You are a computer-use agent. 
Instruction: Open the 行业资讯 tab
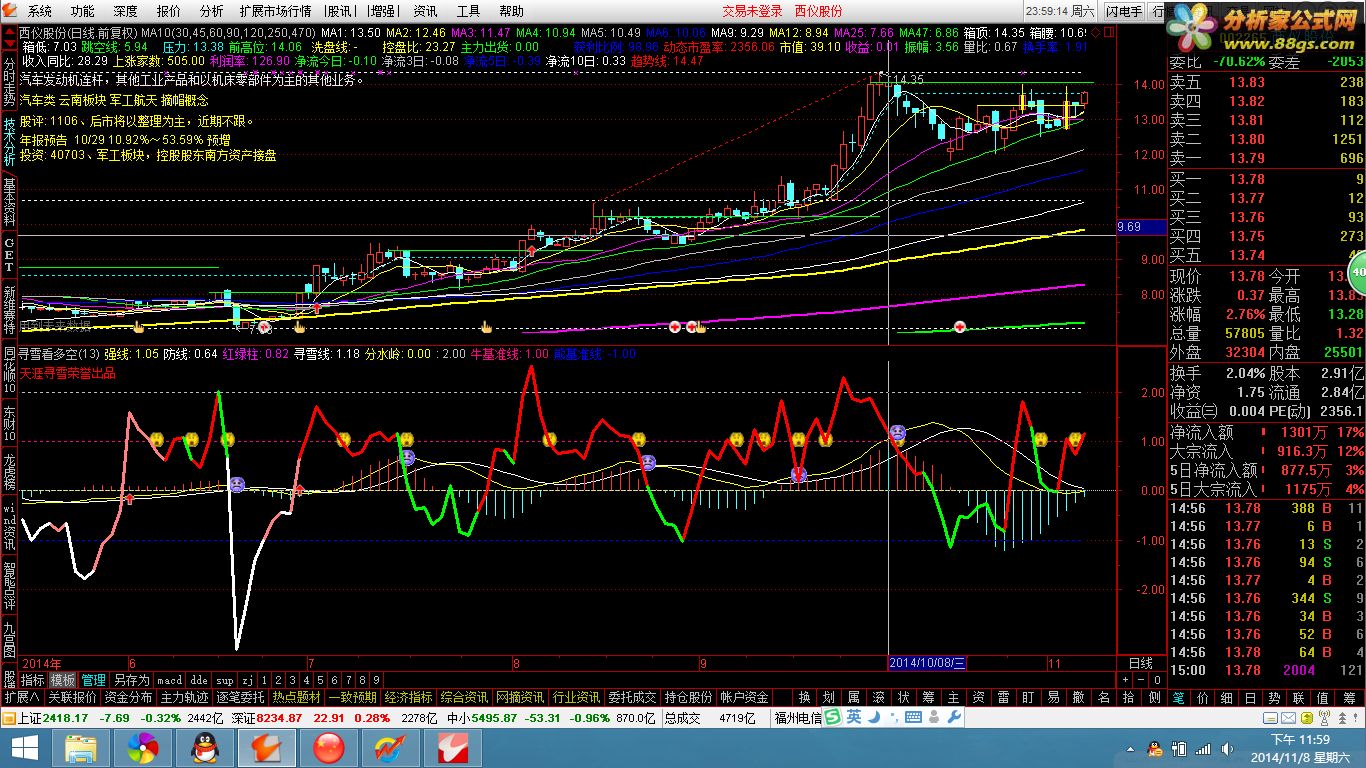point(576,697)
